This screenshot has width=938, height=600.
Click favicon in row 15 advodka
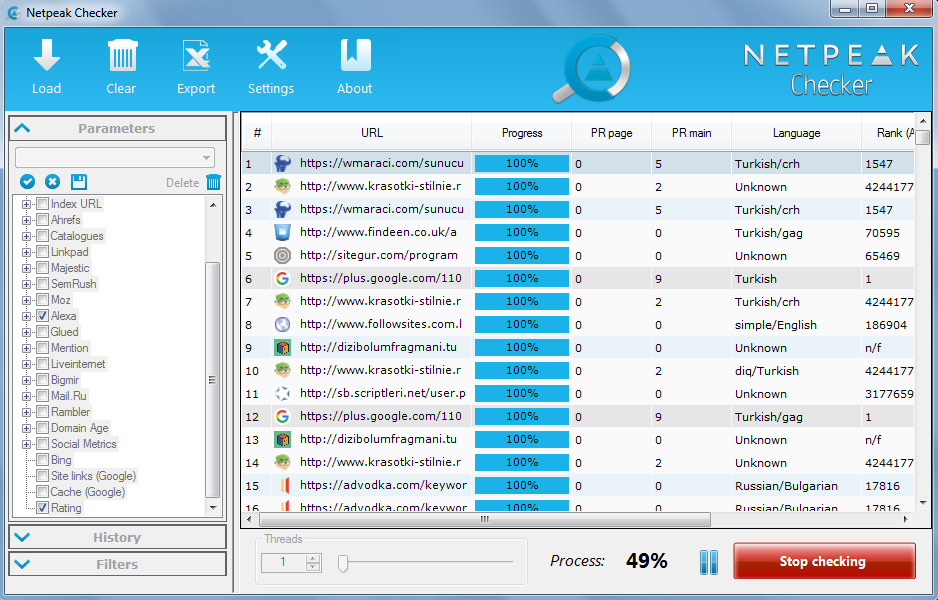pos(285,485)
